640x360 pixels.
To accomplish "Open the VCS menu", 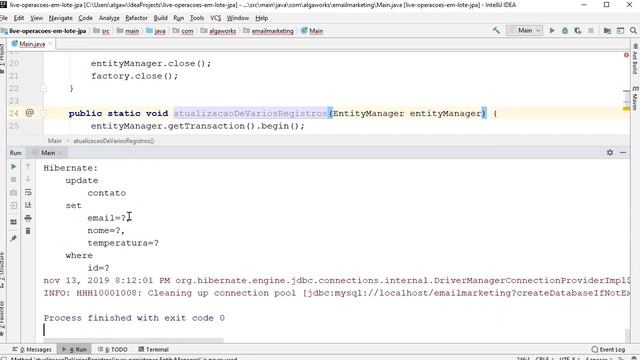I will (216, 18).
